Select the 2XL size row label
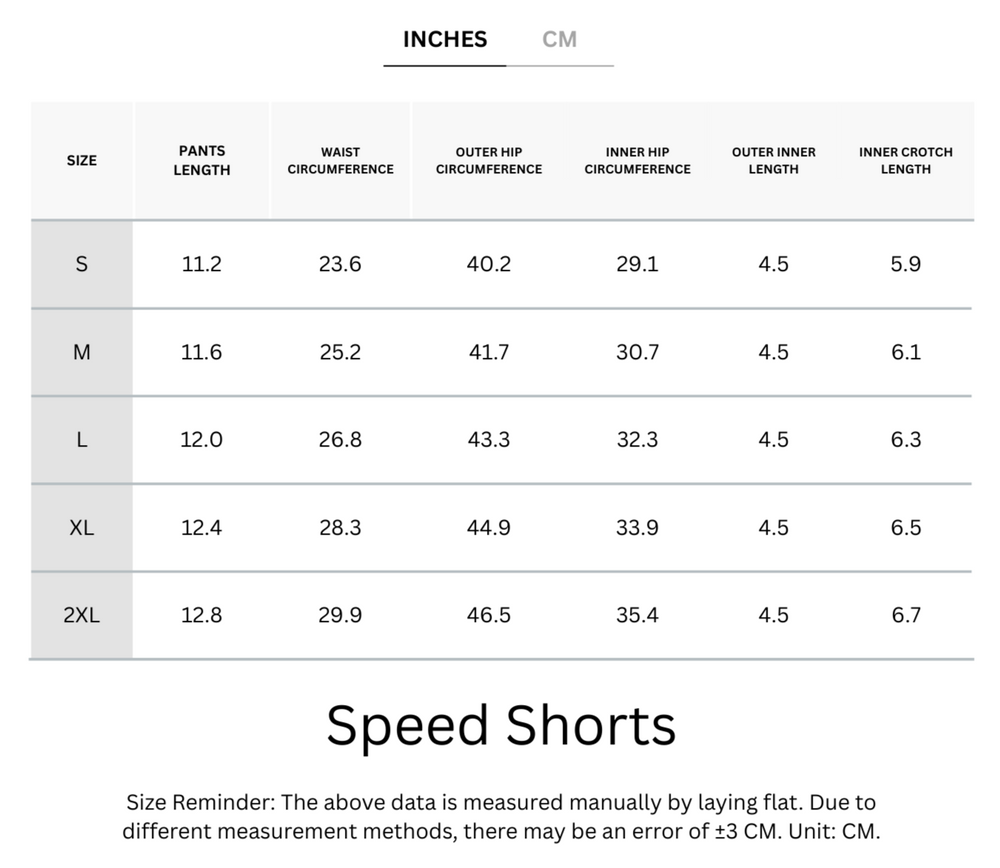 82,616
